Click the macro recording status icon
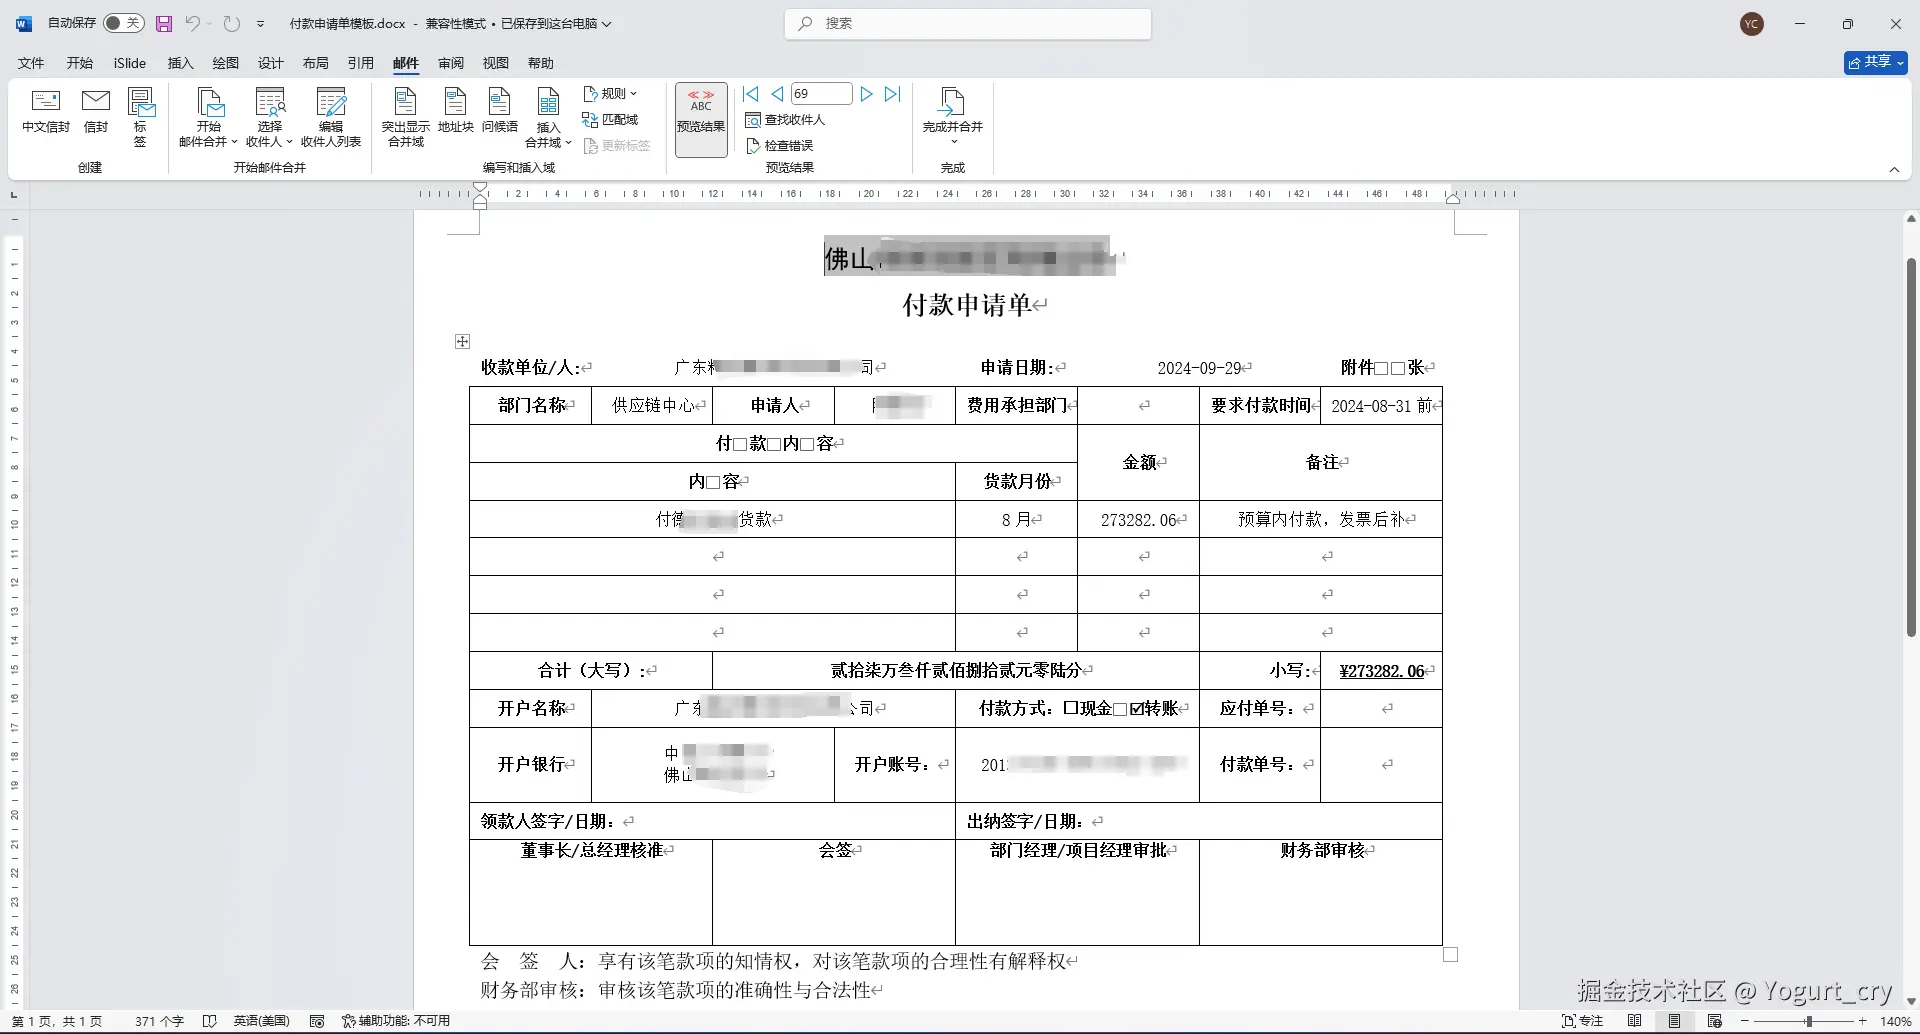This screenshot has width=1920, height=1034. click(317, 1021)
